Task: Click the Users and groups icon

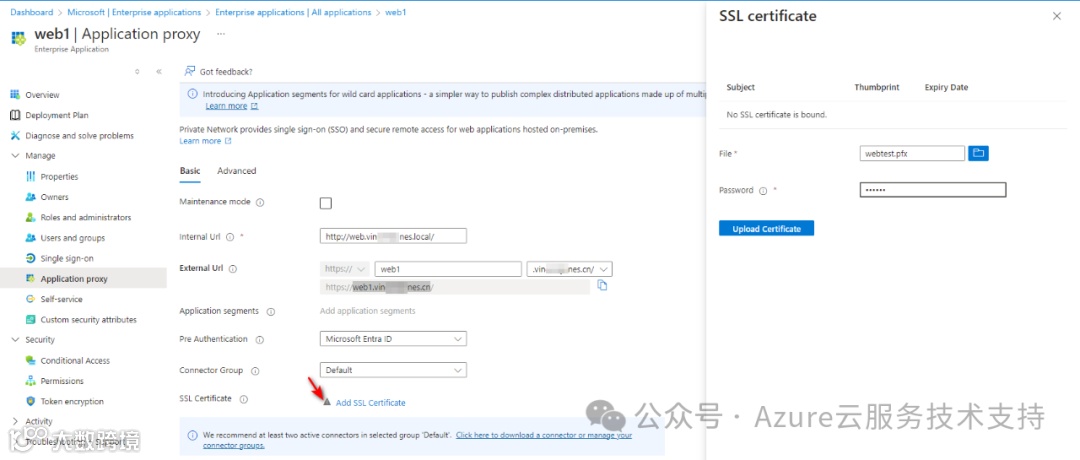Action: tap(30, 238)
